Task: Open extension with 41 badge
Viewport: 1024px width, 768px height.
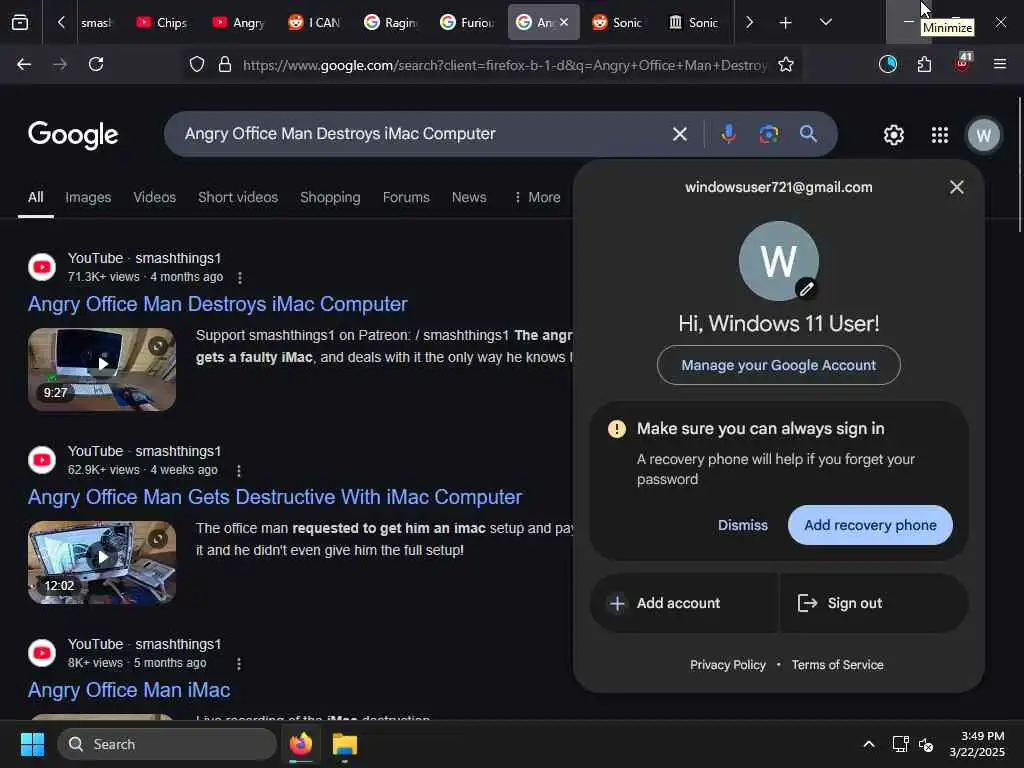Action: pos(963,63)
